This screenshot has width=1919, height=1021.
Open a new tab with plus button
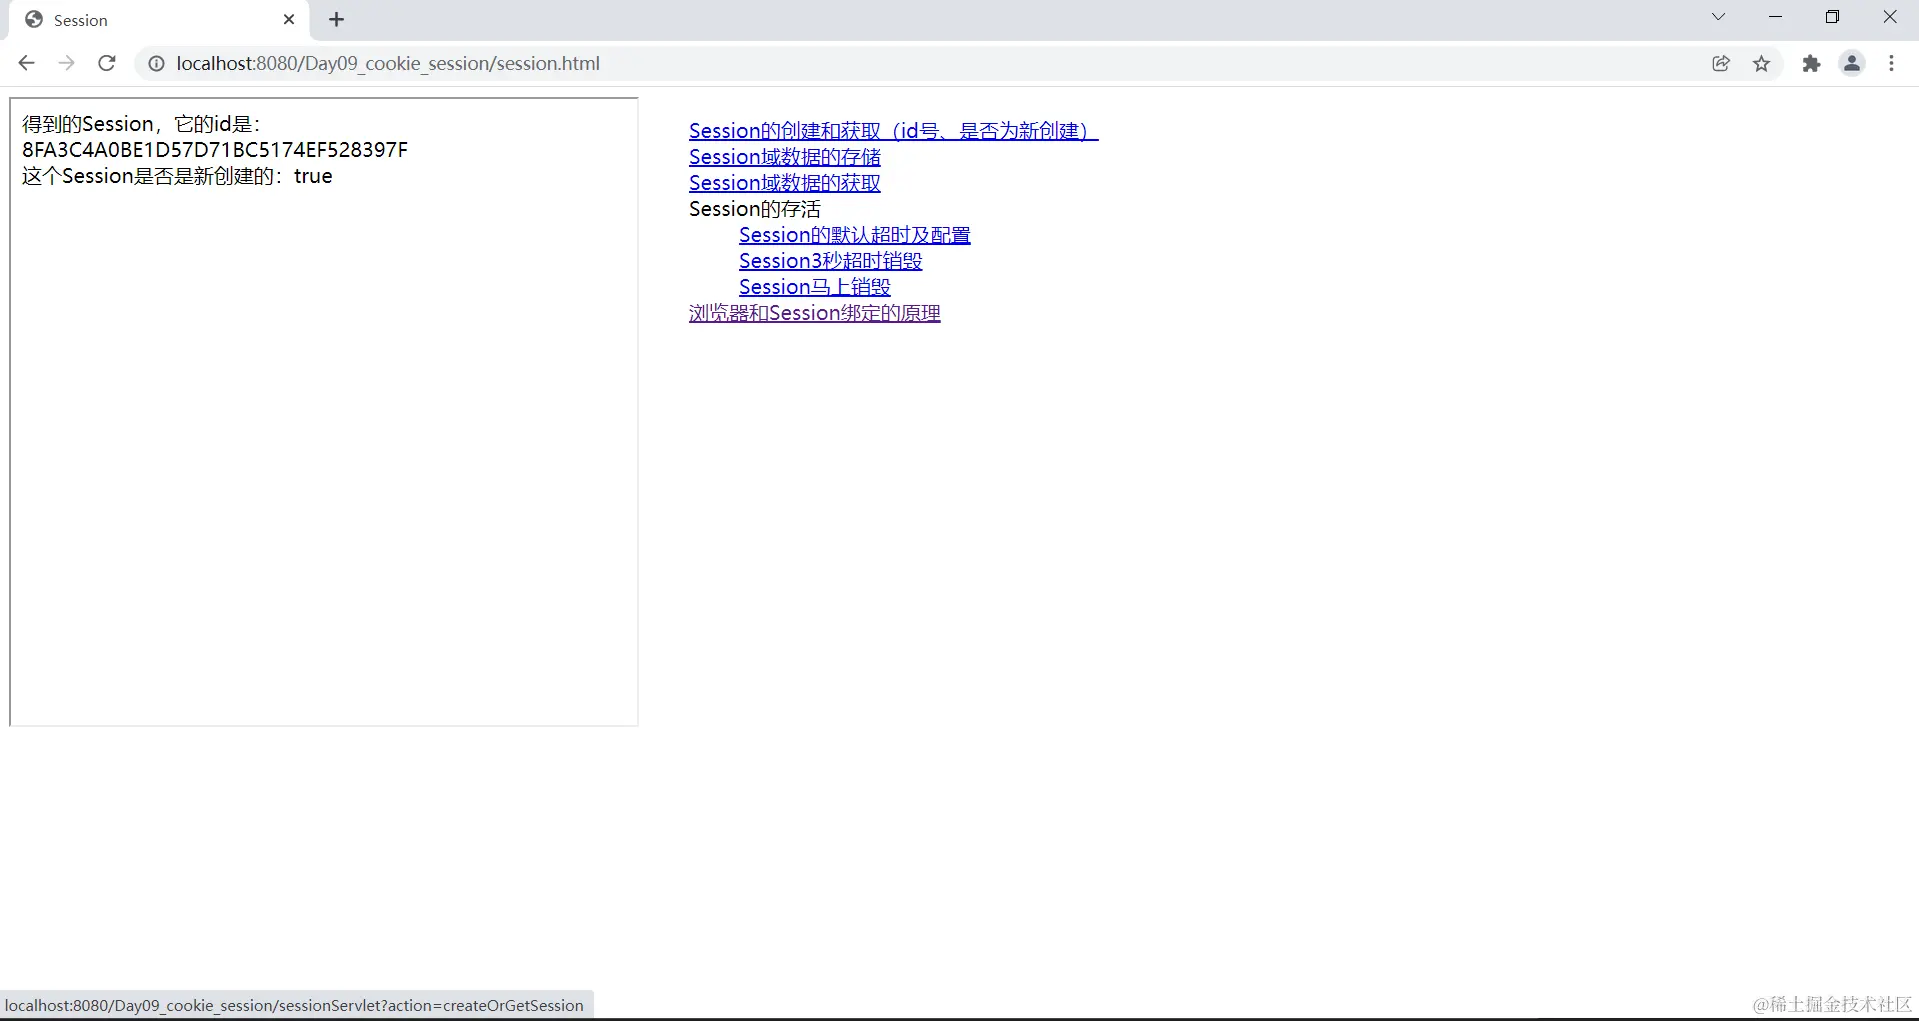[337, 19]
